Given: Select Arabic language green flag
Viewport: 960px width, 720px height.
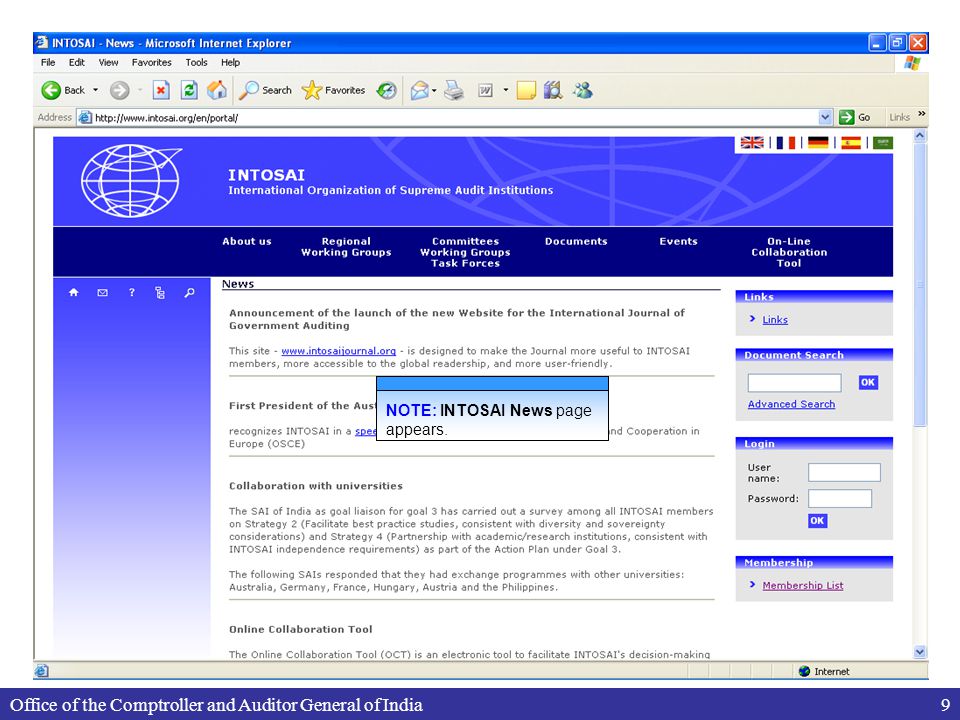Looking at the screenshot, I should click(x=883, y=143).
